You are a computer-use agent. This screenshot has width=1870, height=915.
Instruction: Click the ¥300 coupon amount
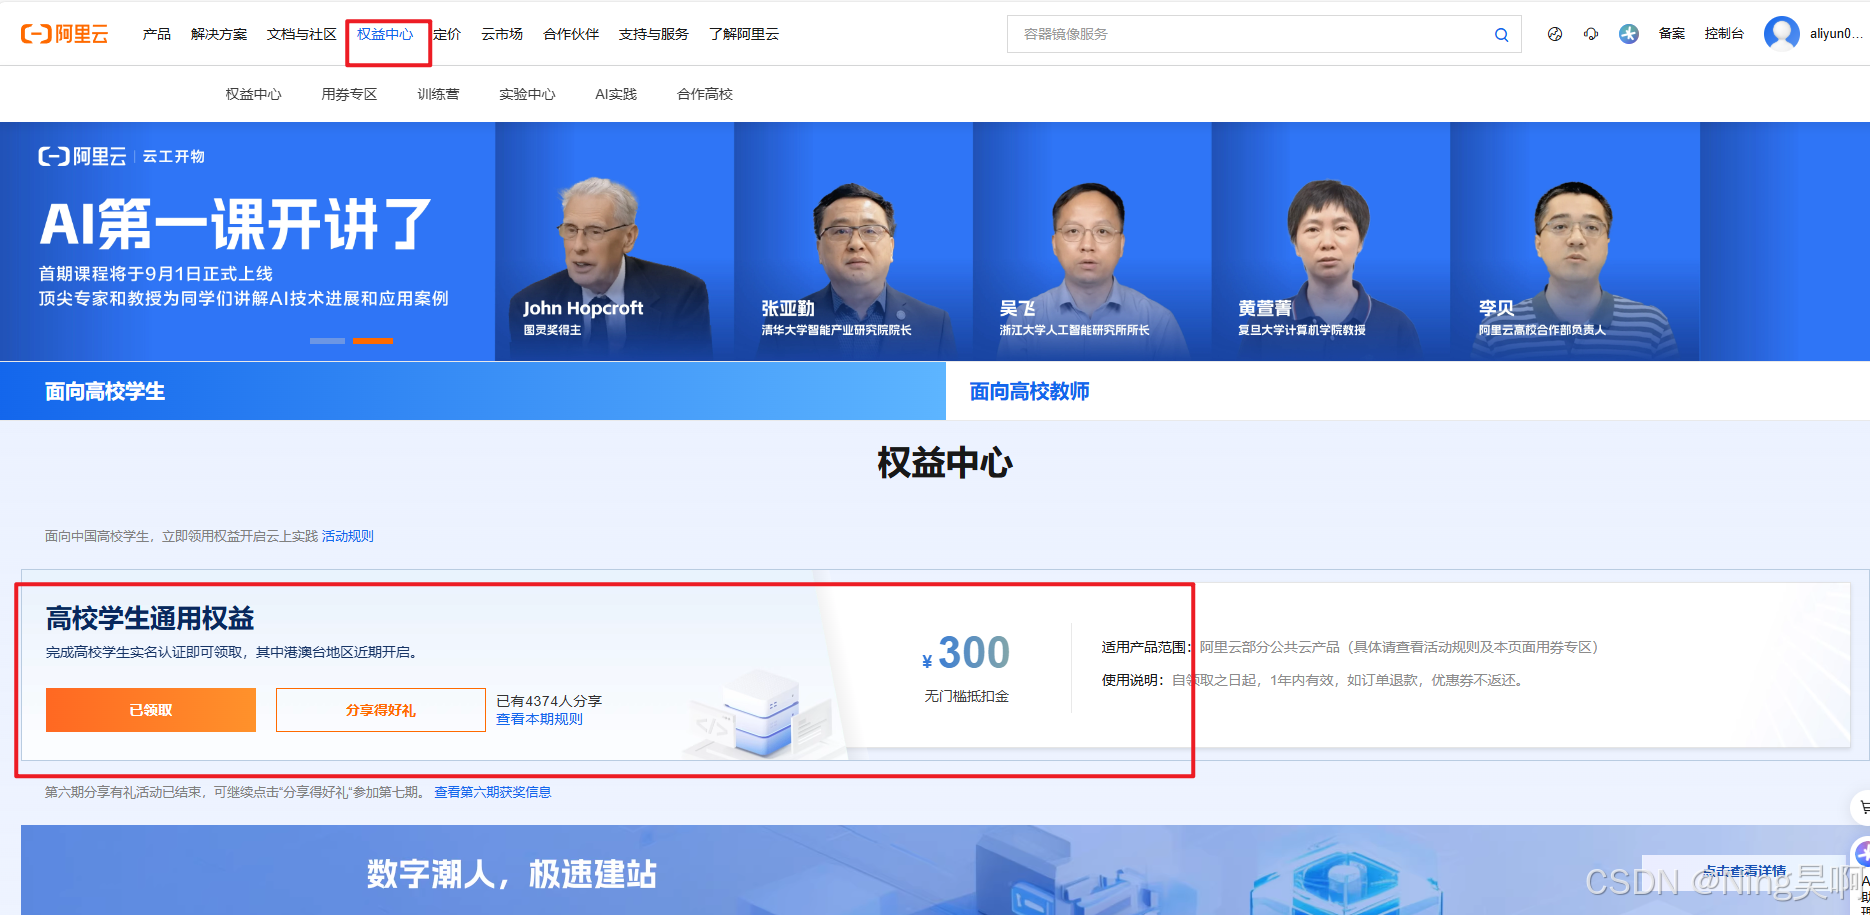pos(966,653)
